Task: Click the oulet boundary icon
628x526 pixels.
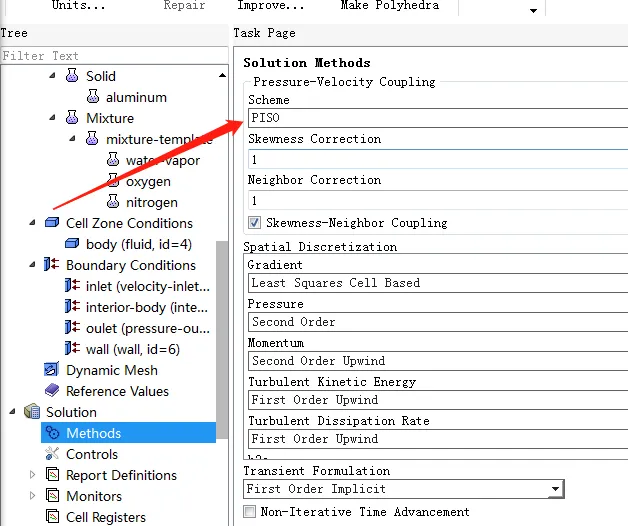Action: 72,327
